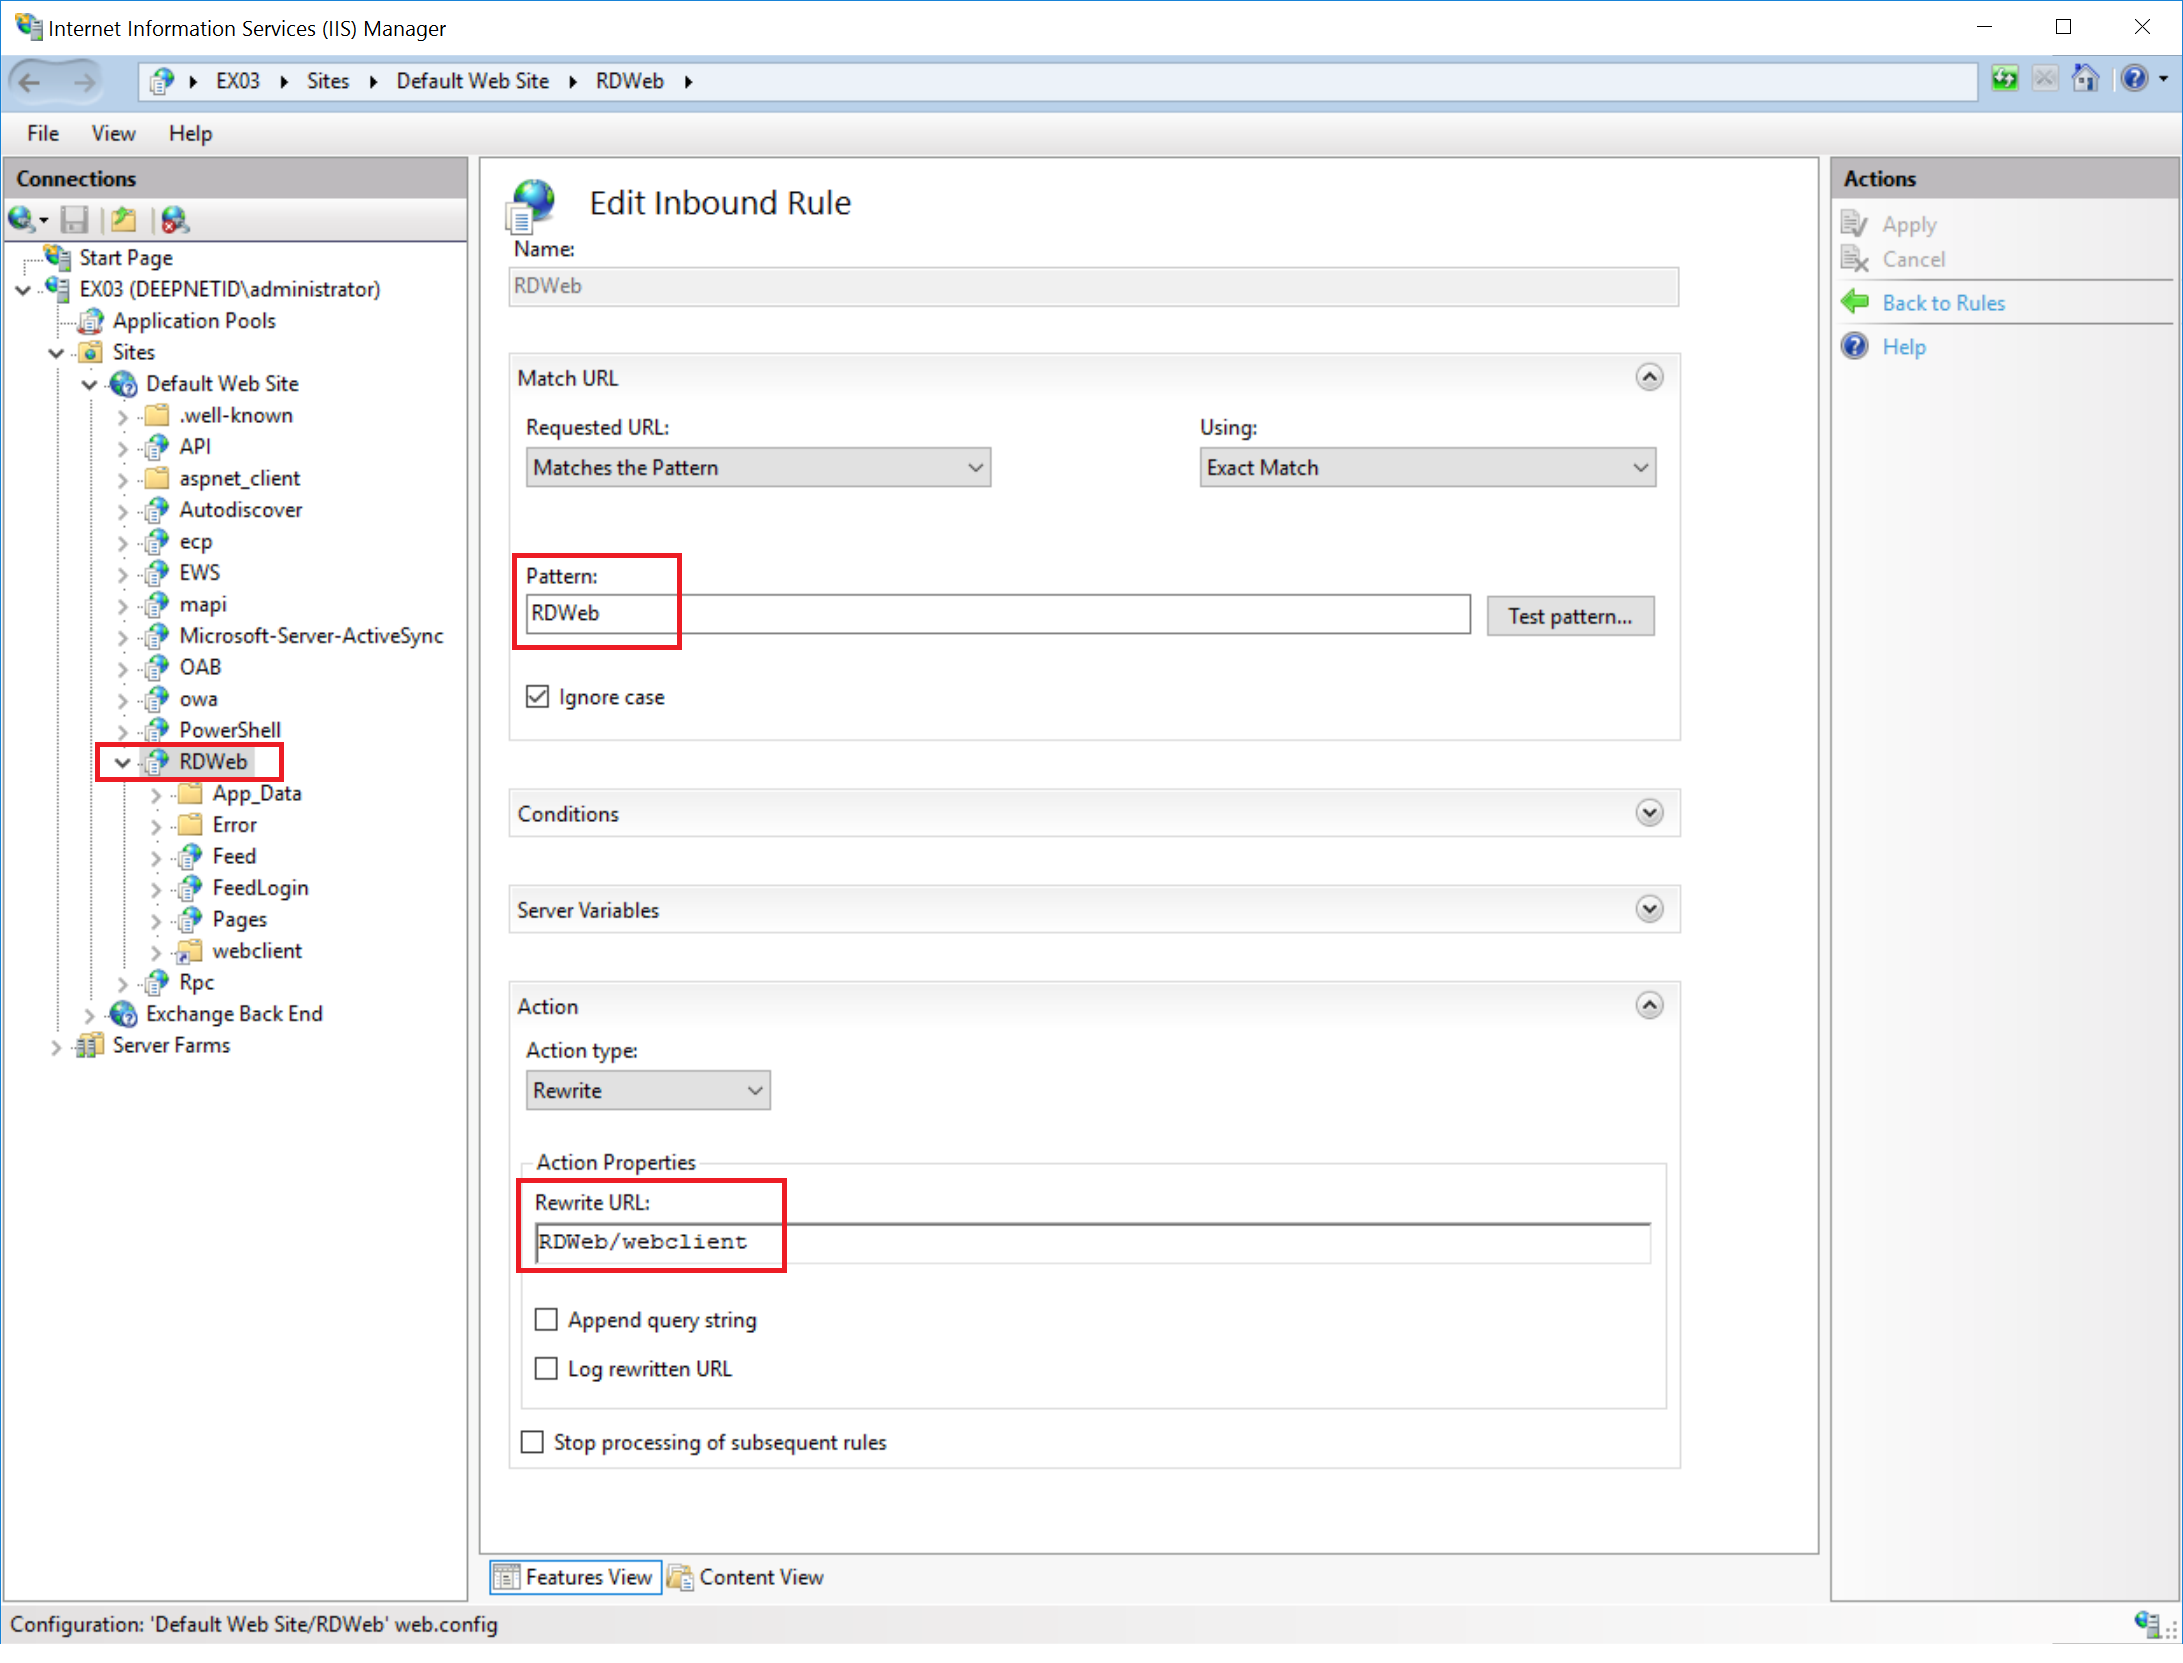Screen dimensions: 2183x1663
Task: Check Stop processing of subsequent rules
Action: click(x=532, y=1441)
